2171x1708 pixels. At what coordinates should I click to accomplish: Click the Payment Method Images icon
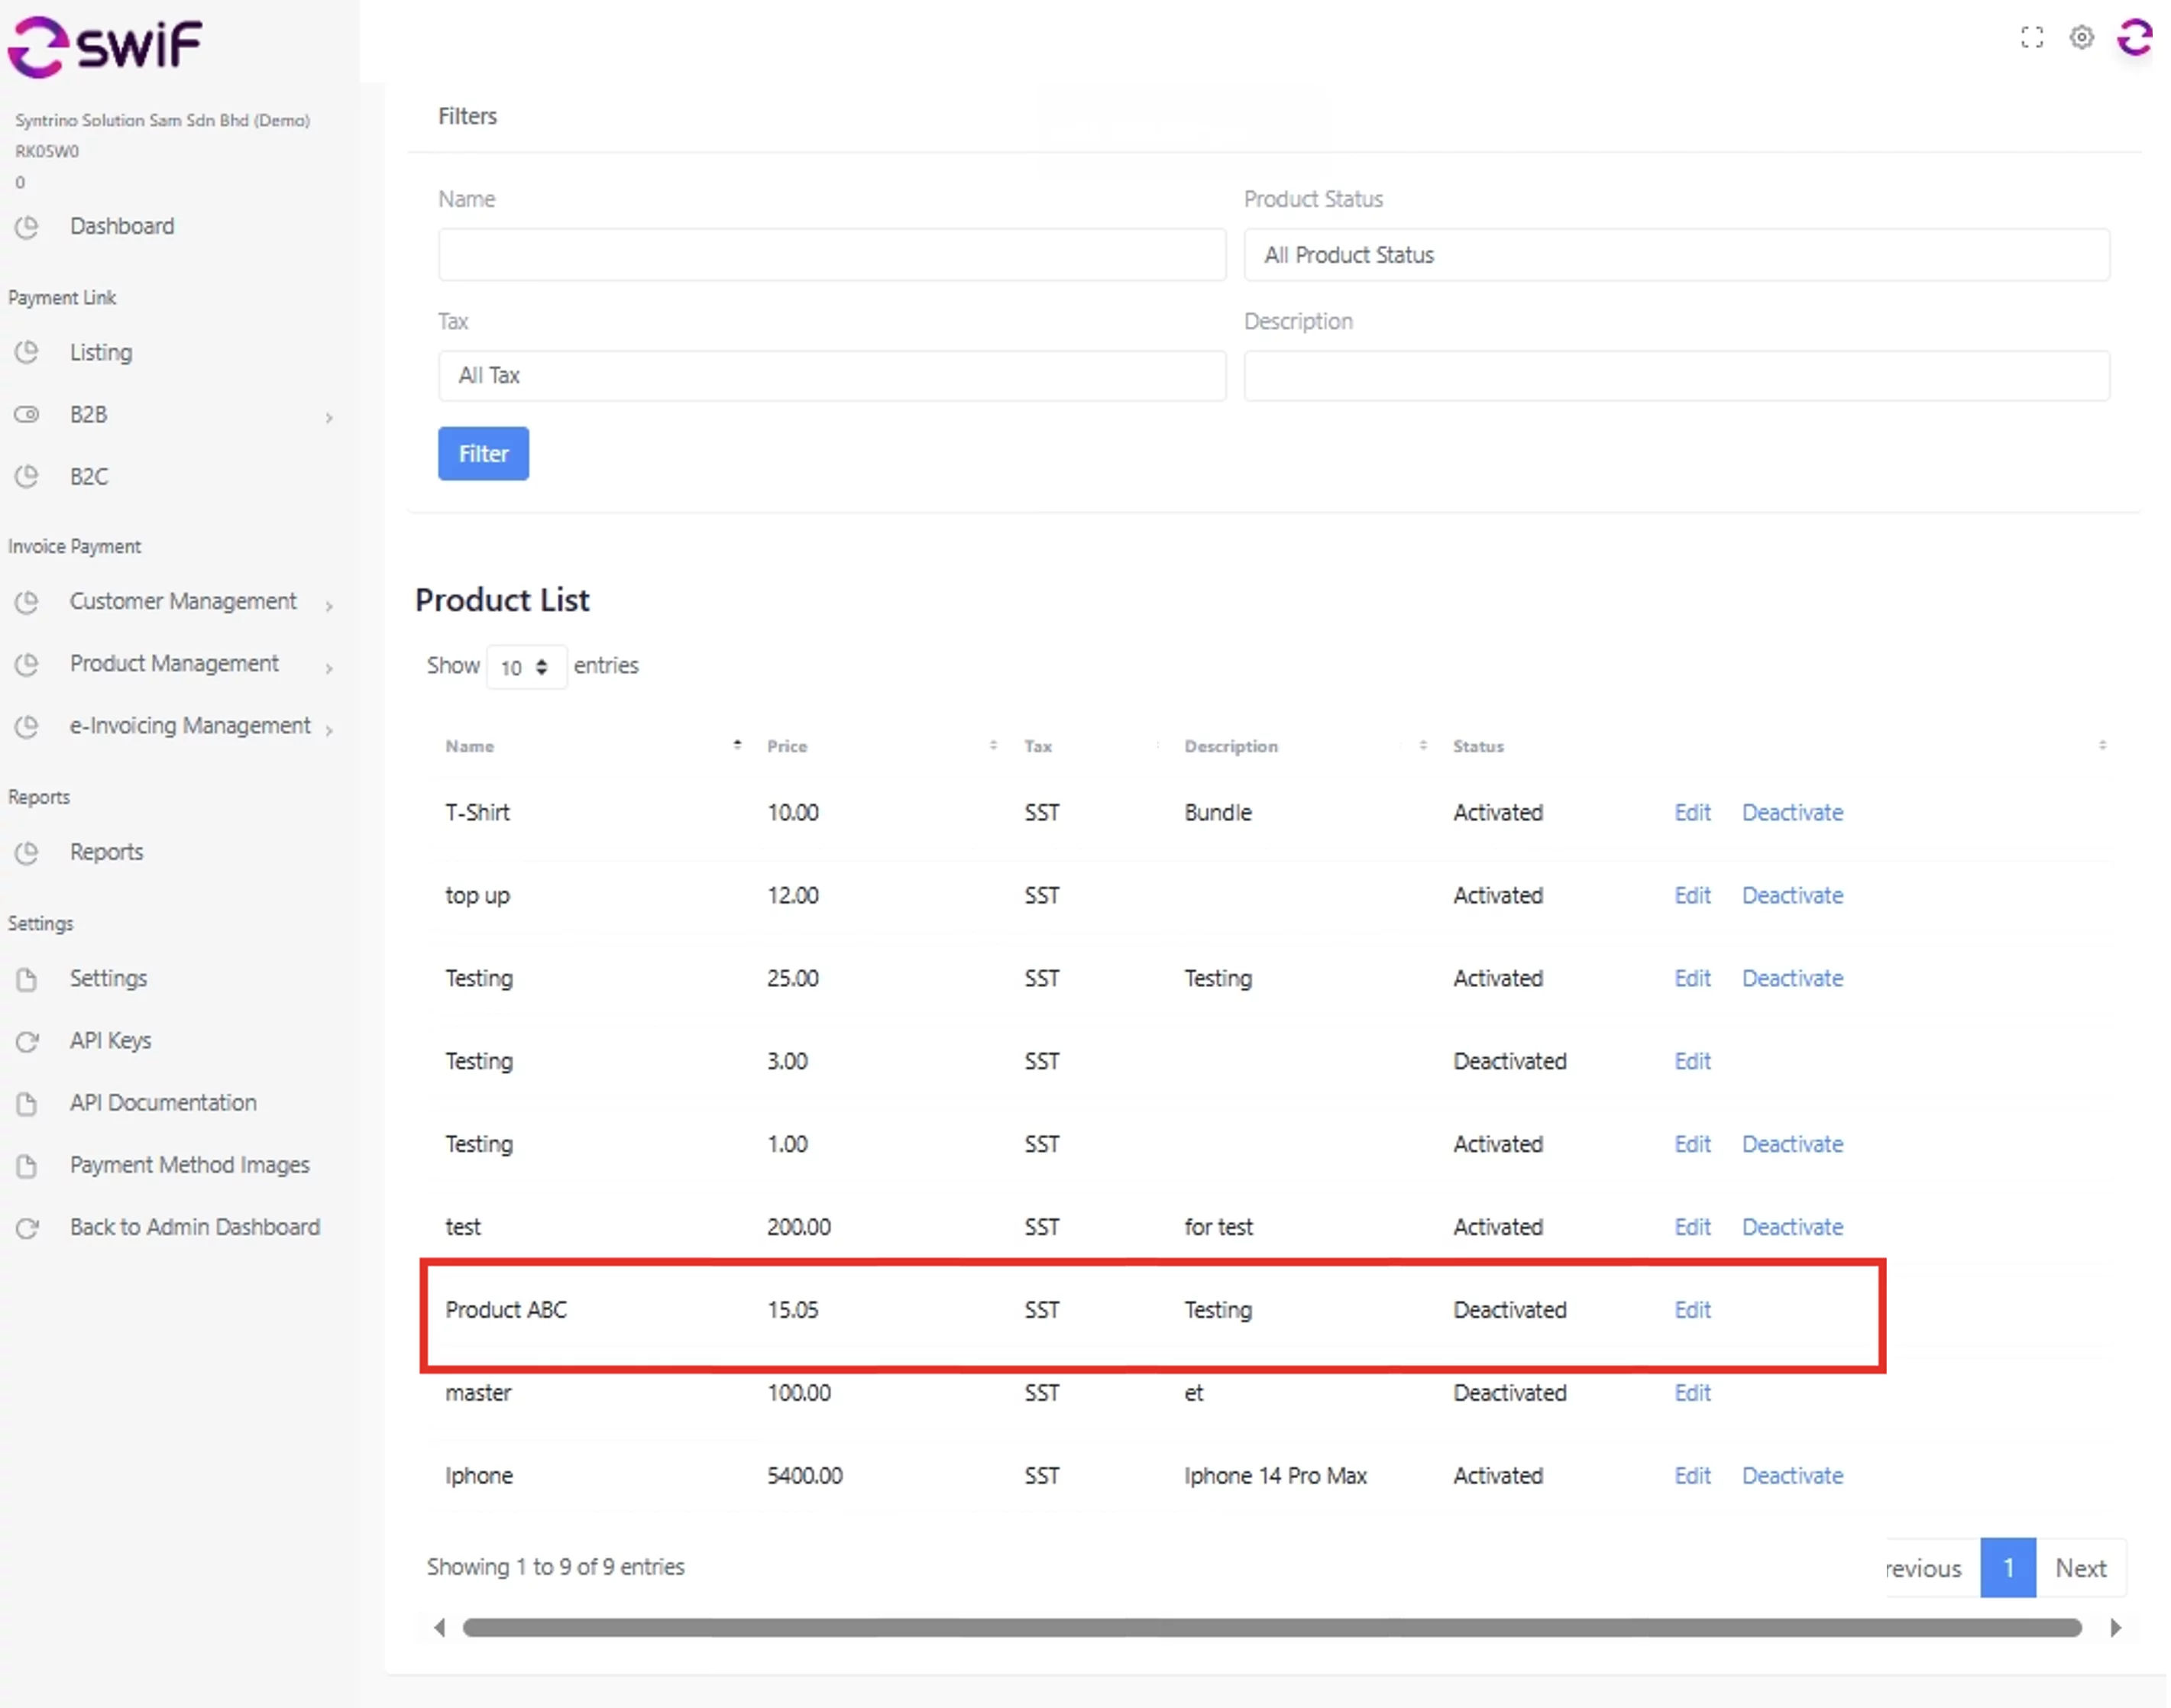(x=27, y=1166)
